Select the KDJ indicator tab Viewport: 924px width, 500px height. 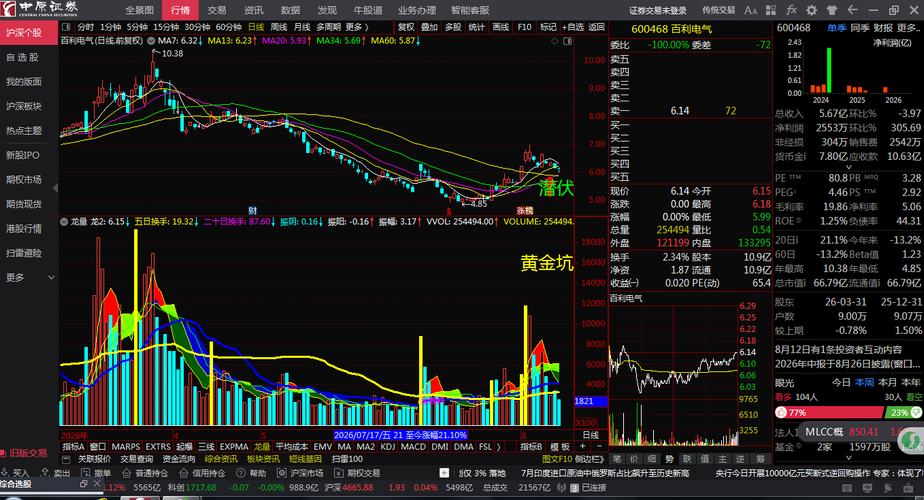387,447
